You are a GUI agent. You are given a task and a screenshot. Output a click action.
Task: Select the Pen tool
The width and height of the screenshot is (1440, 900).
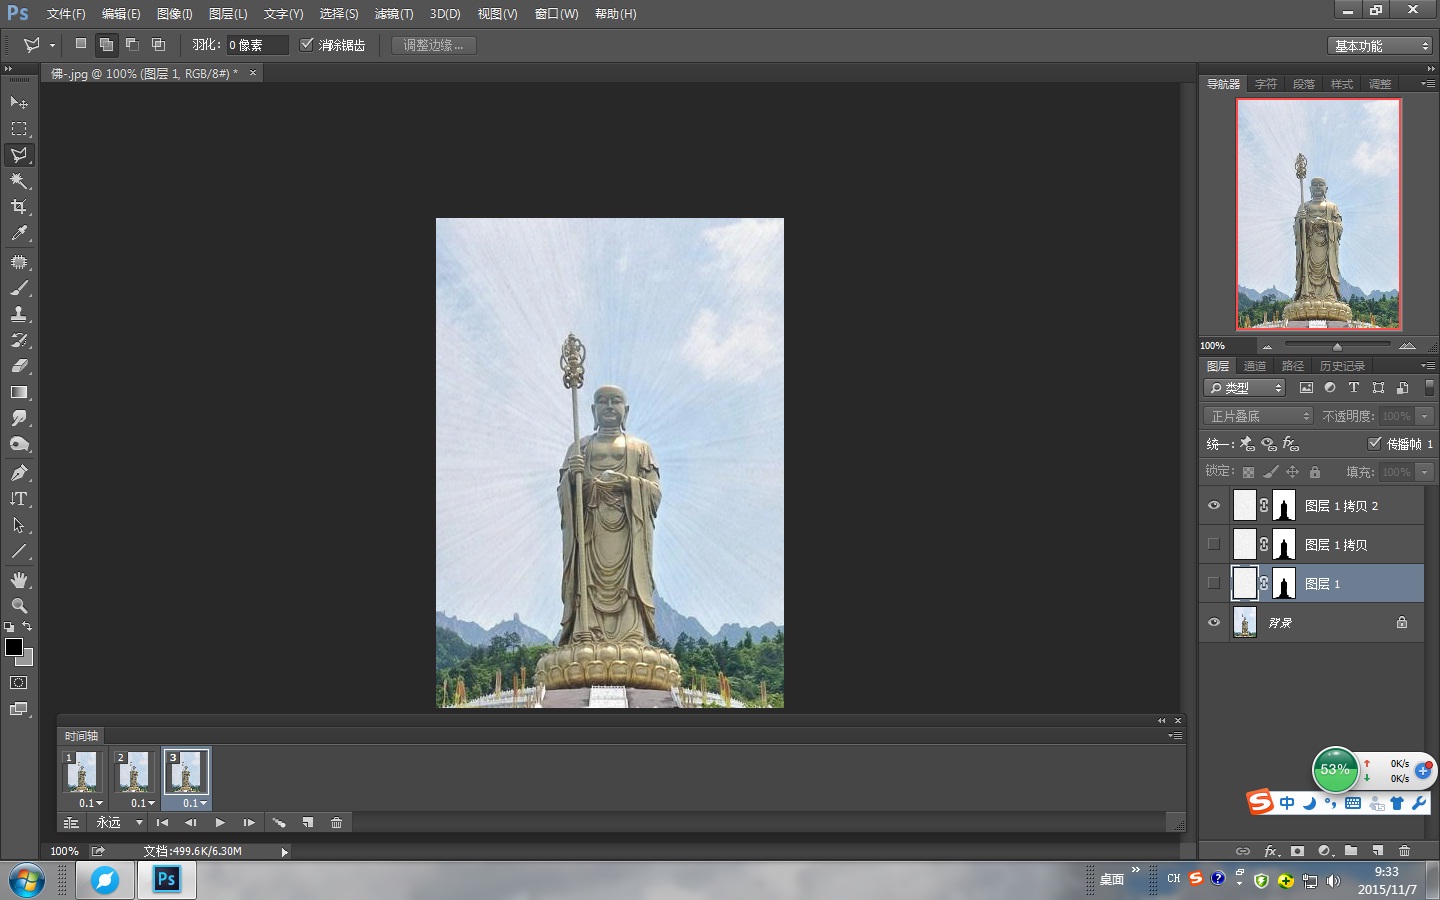pyautogui.click(x=19, y=472)
